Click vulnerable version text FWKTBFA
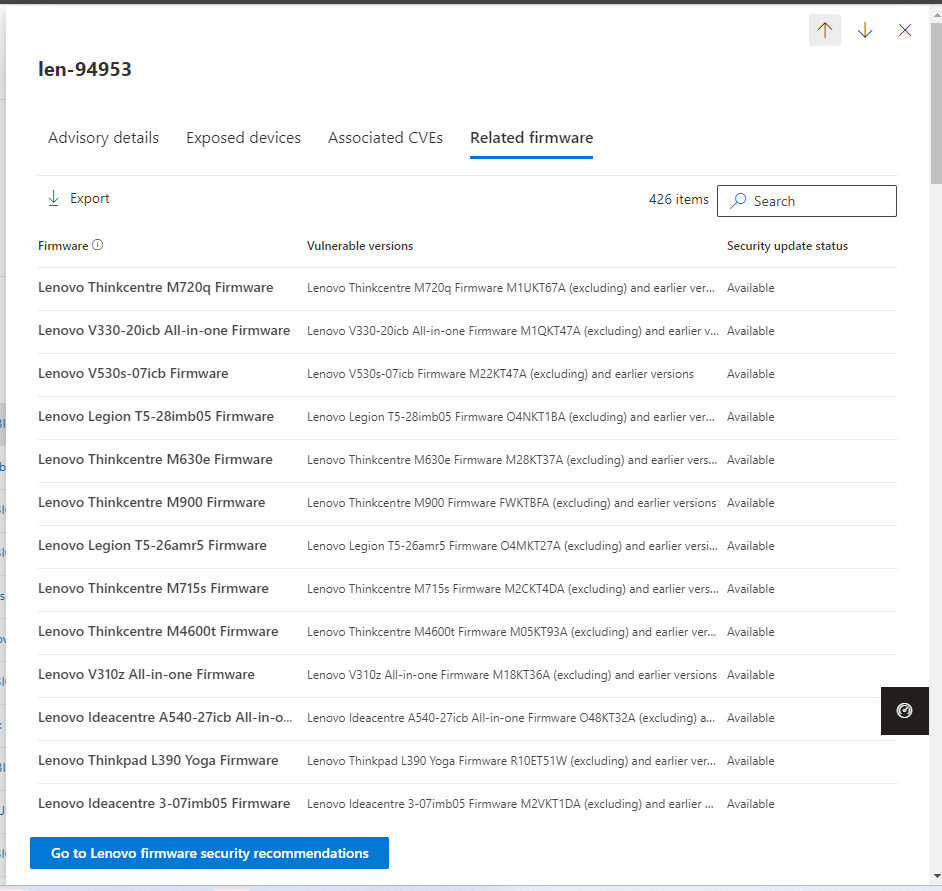 (x=524, y=503)
